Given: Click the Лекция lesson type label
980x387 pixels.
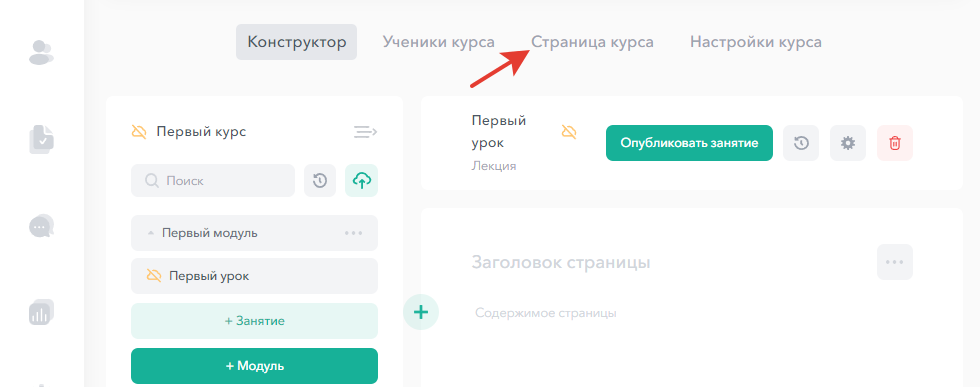Looking at the screenshot, I should (x=494, y=166).
